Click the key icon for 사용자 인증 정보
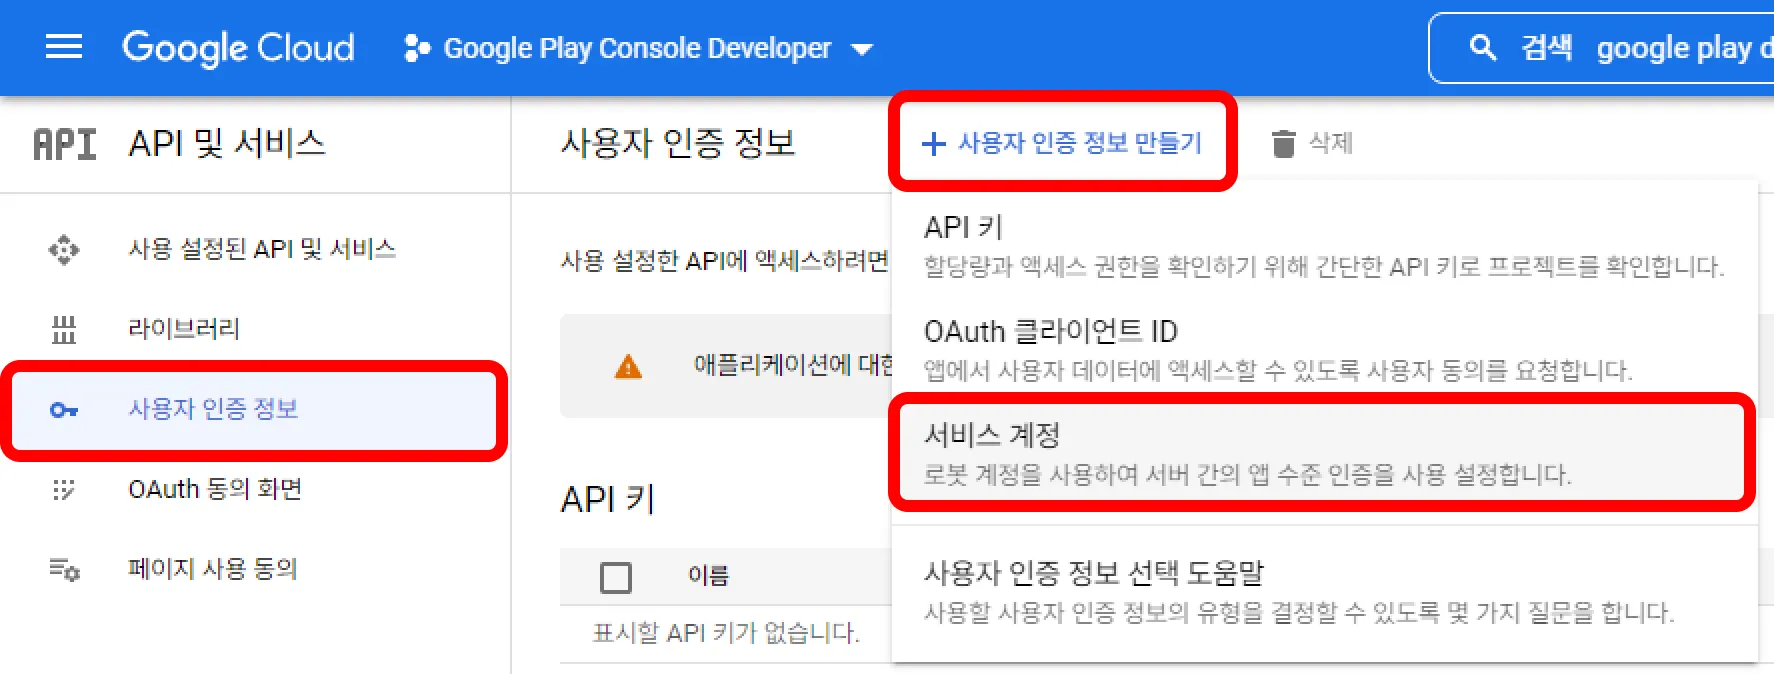 click(x=64, y=410)
